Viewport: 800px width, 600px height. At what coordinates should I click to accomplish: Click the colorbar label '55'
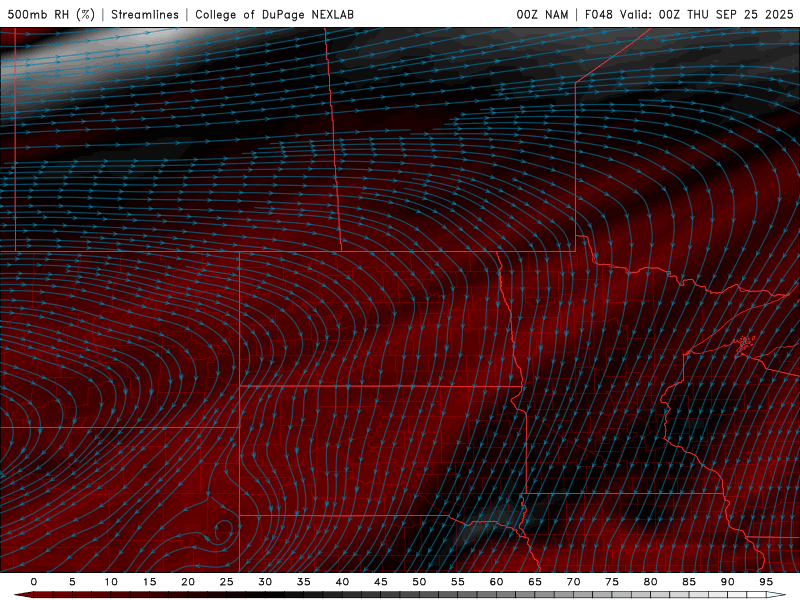coord(458,582)
